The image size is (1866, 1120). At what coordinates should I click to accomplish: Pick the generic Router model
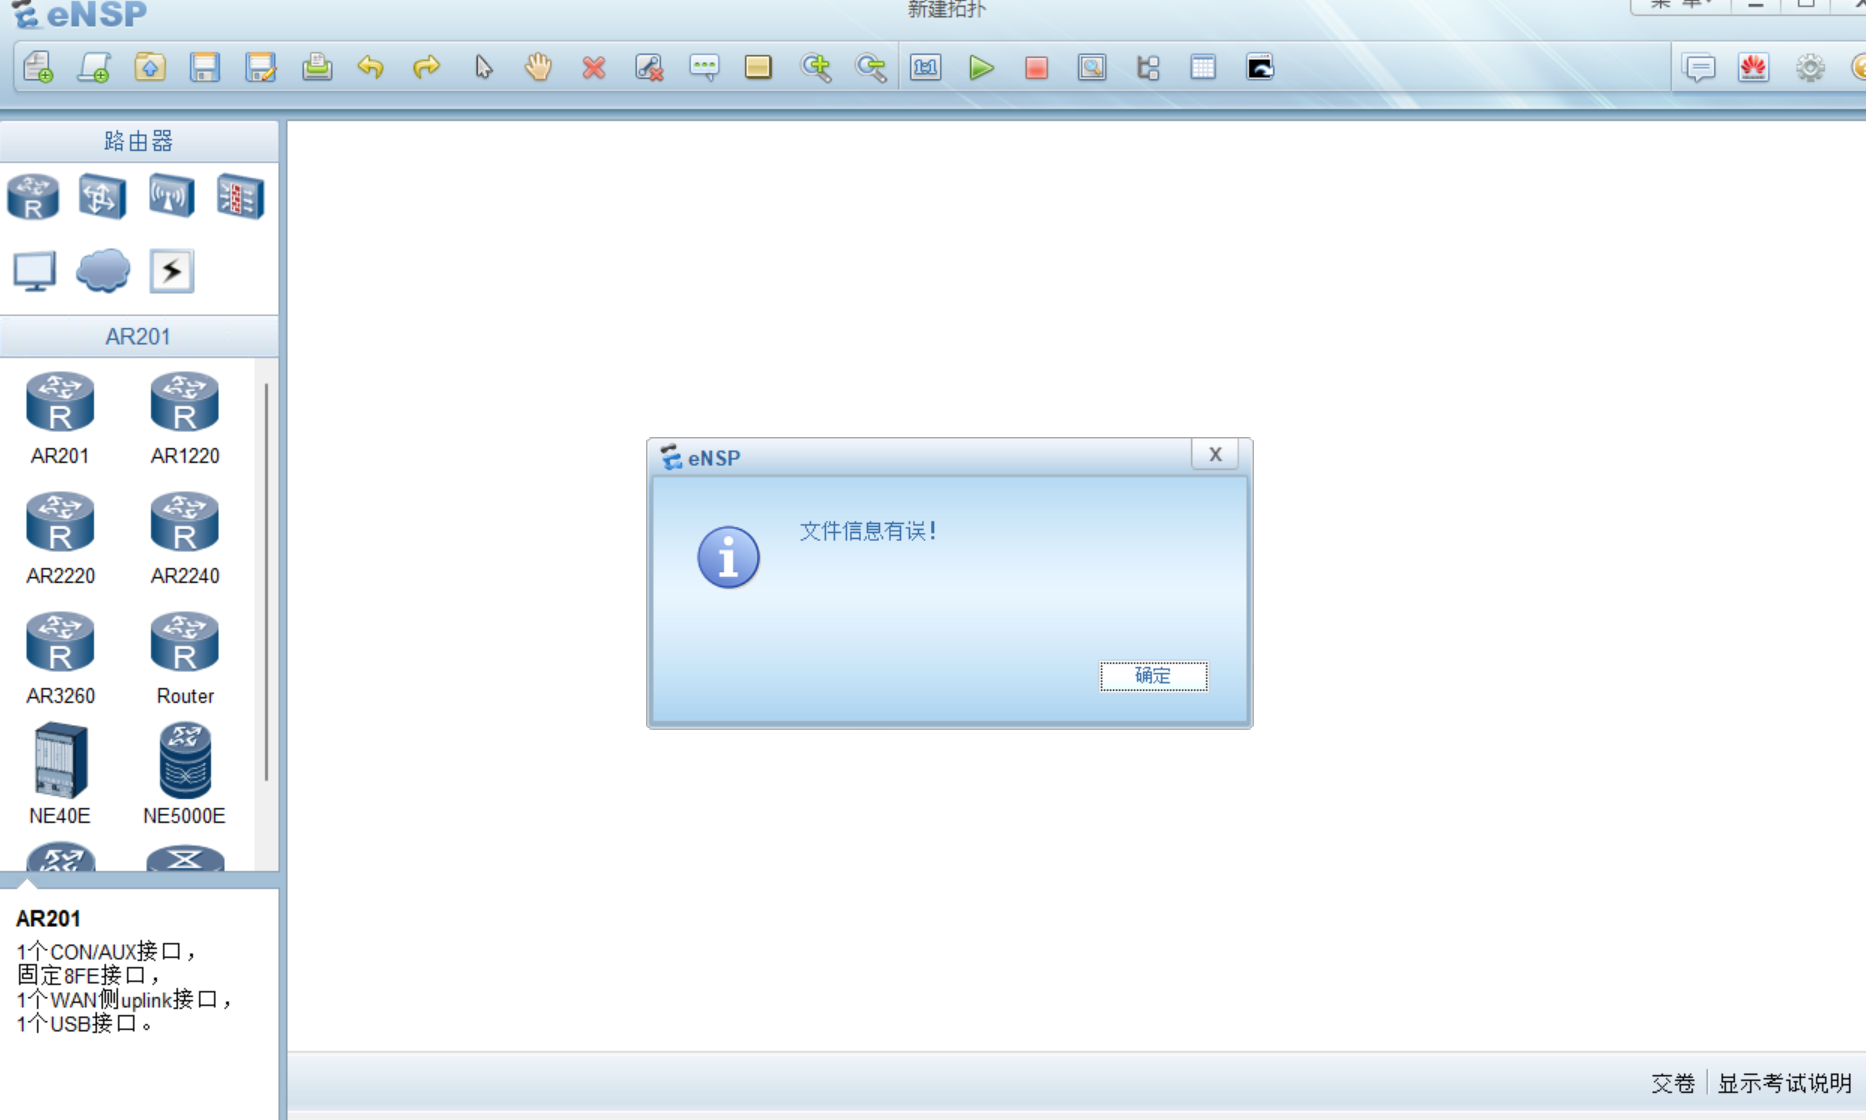[184, 659]
